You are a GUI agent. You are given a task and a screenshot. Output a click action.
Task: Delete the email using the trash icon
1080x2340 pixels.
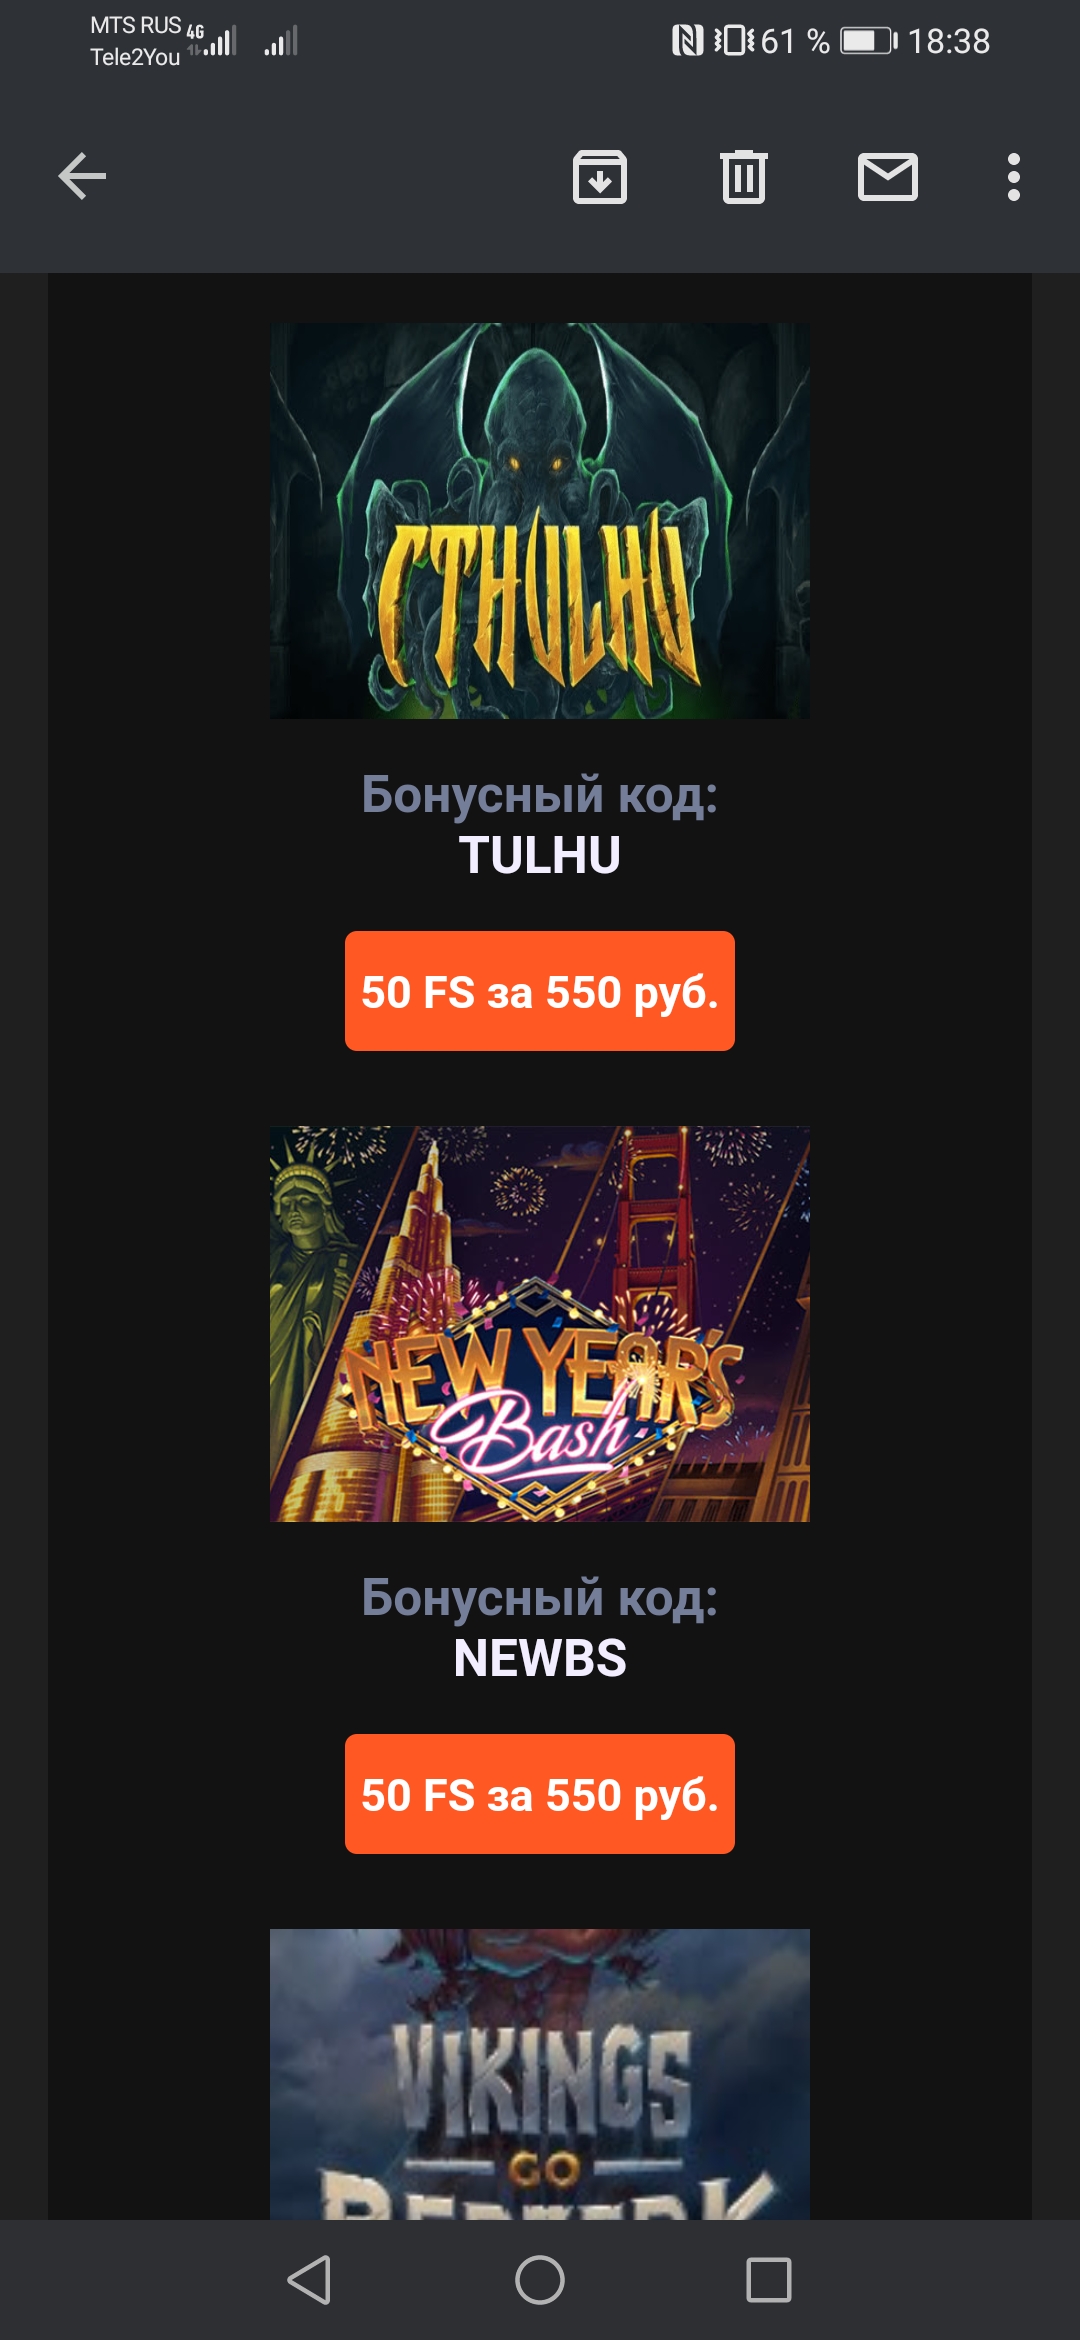coord(744,177)
